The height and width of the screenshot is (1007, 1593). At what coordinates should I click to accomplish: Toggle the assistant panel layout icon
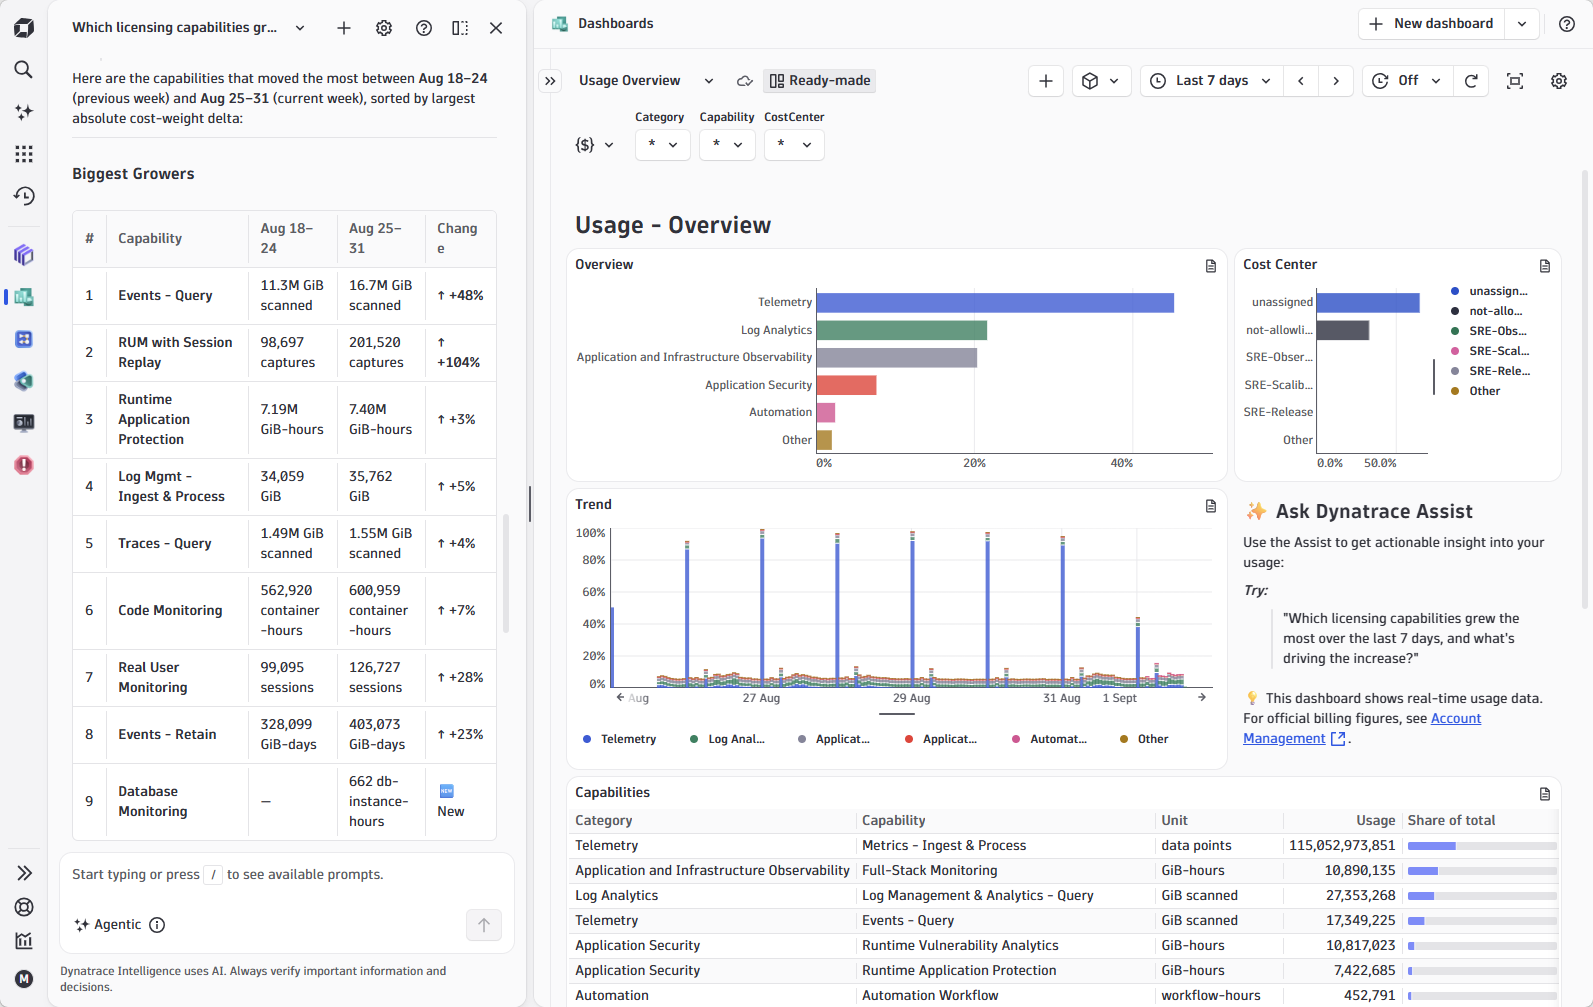pyautogui.click(x=460, y=28)
